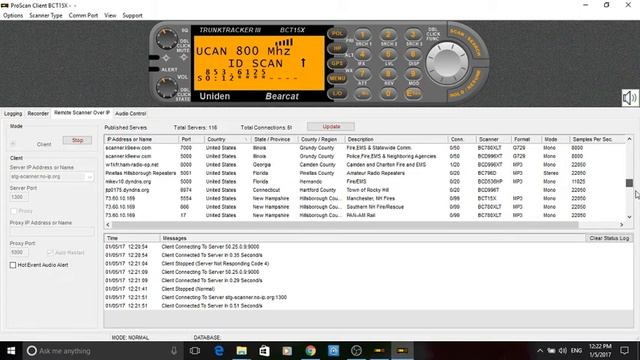
Task: Click the decimal point/No keypad button
Action: click(x=362, y=93)
